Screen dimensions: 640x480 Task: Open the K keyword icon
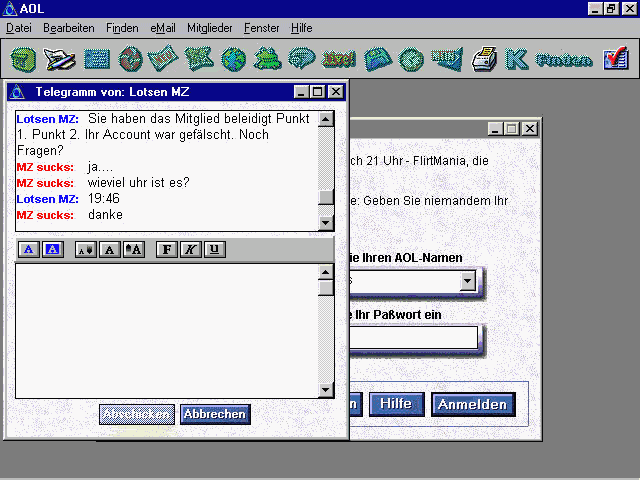coord(516,59)
